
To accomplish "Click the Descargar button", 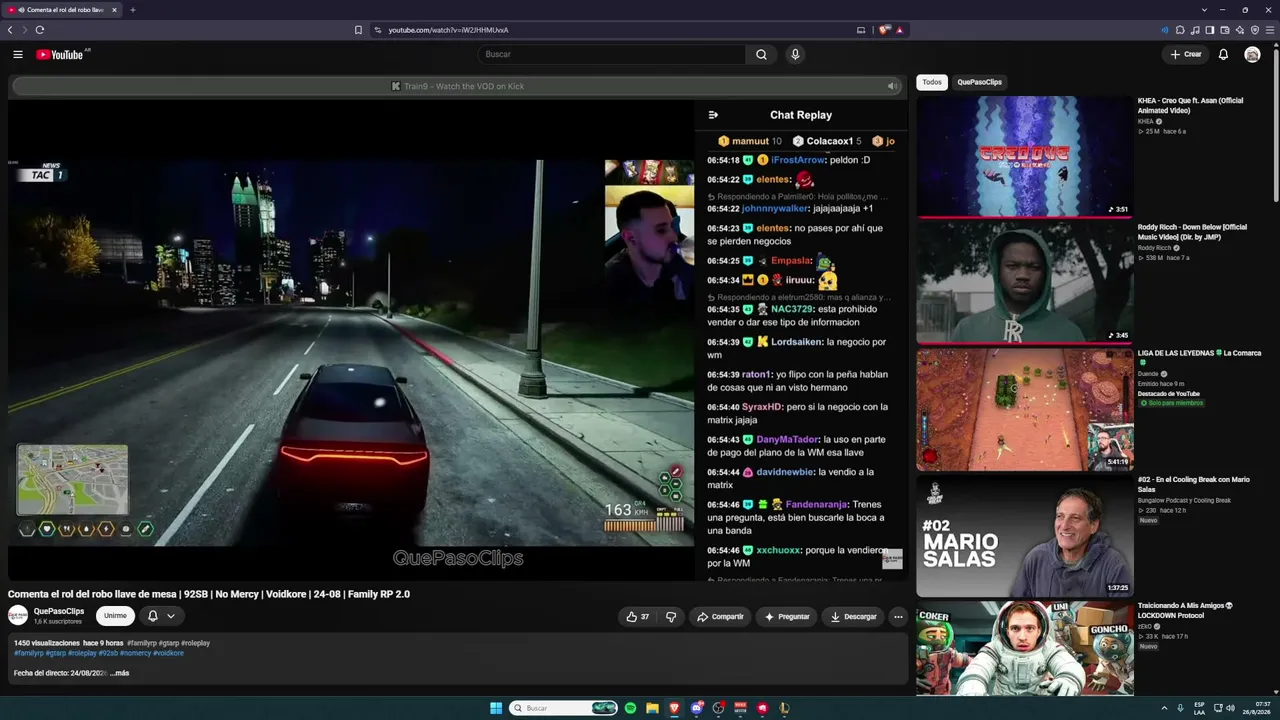I will [853, 617].
